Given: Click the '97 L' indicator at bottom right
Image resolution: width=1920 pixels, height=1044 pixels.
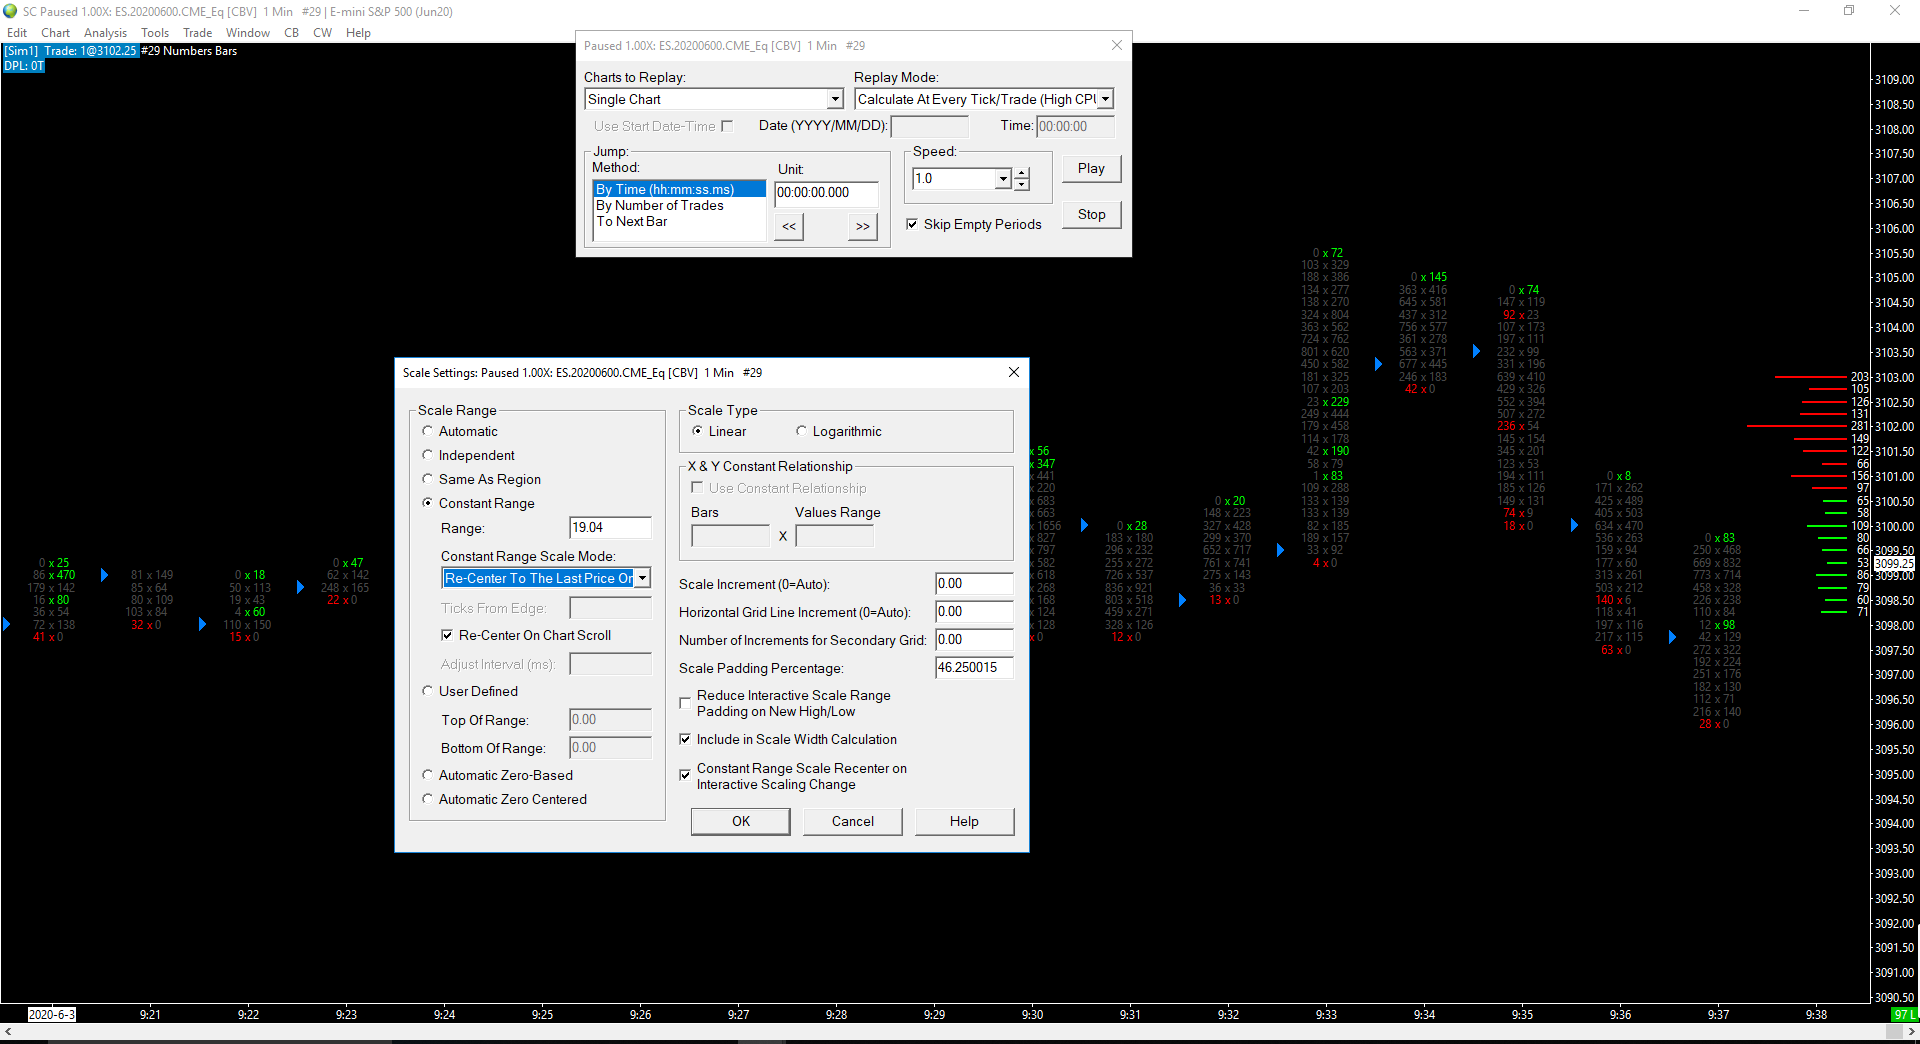Looking at the screenshot, I should click(x=1904, y=1015).
